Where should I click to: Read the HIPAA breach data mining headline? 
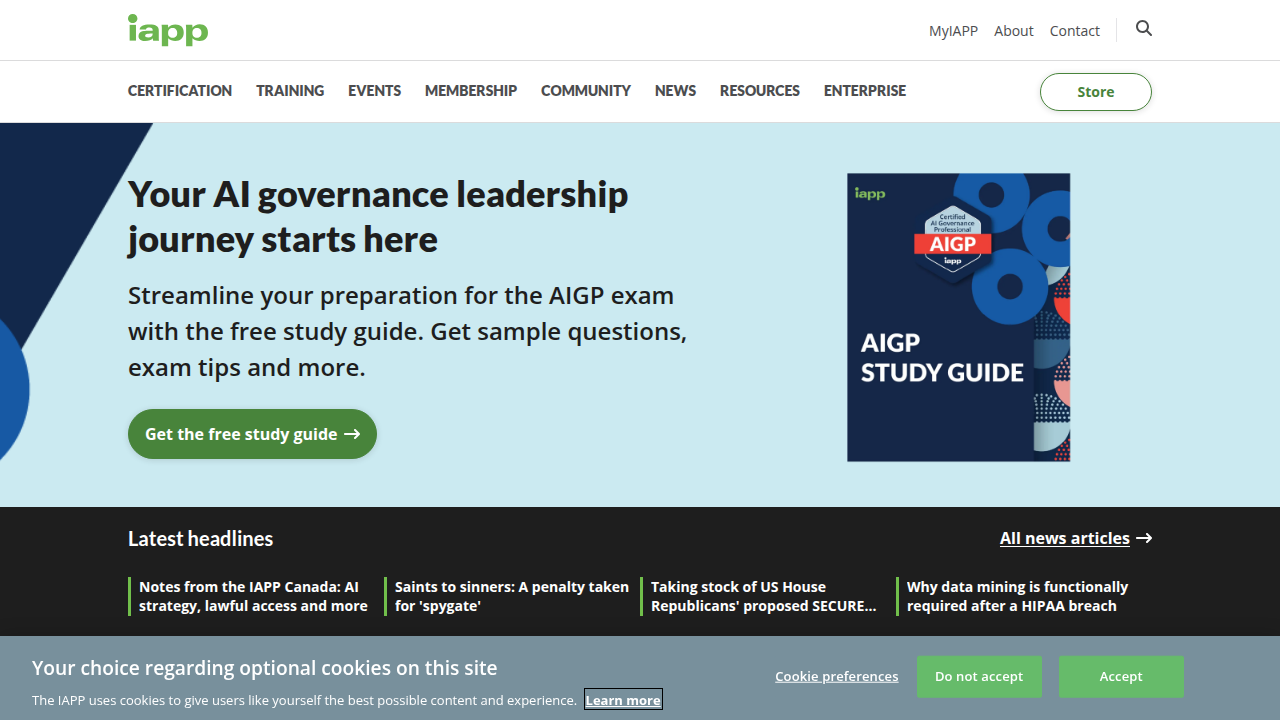click(x=1018, y=596)
